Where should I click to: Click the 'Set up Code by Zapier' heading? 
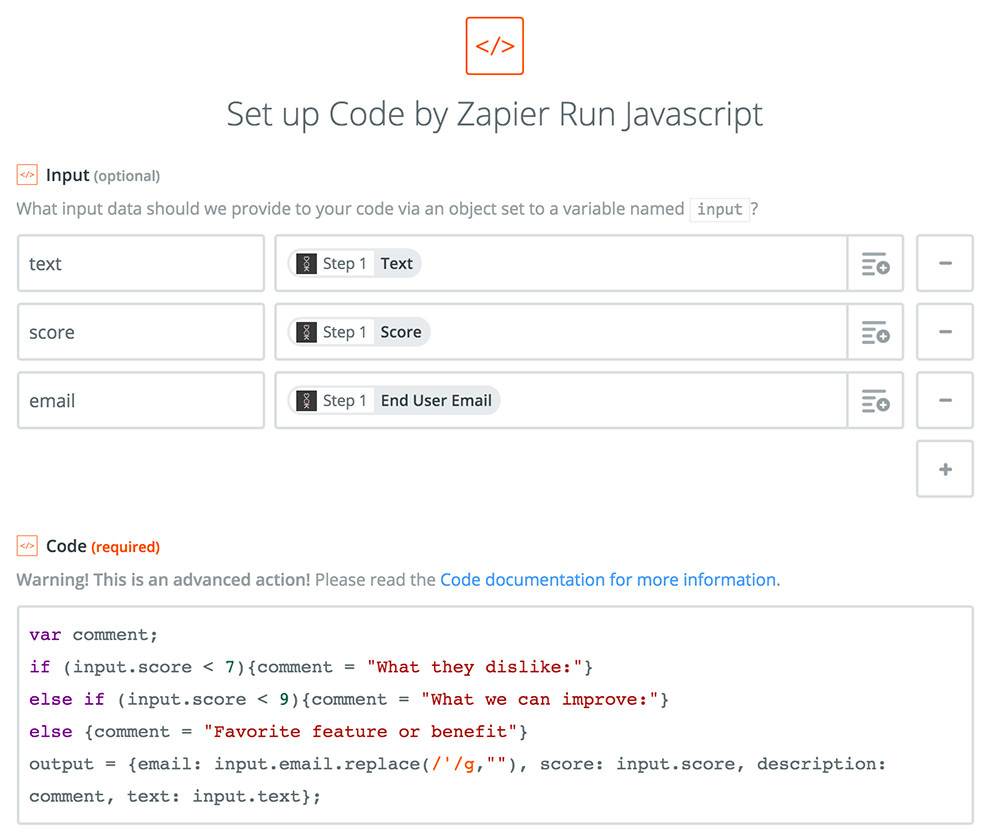495,115
